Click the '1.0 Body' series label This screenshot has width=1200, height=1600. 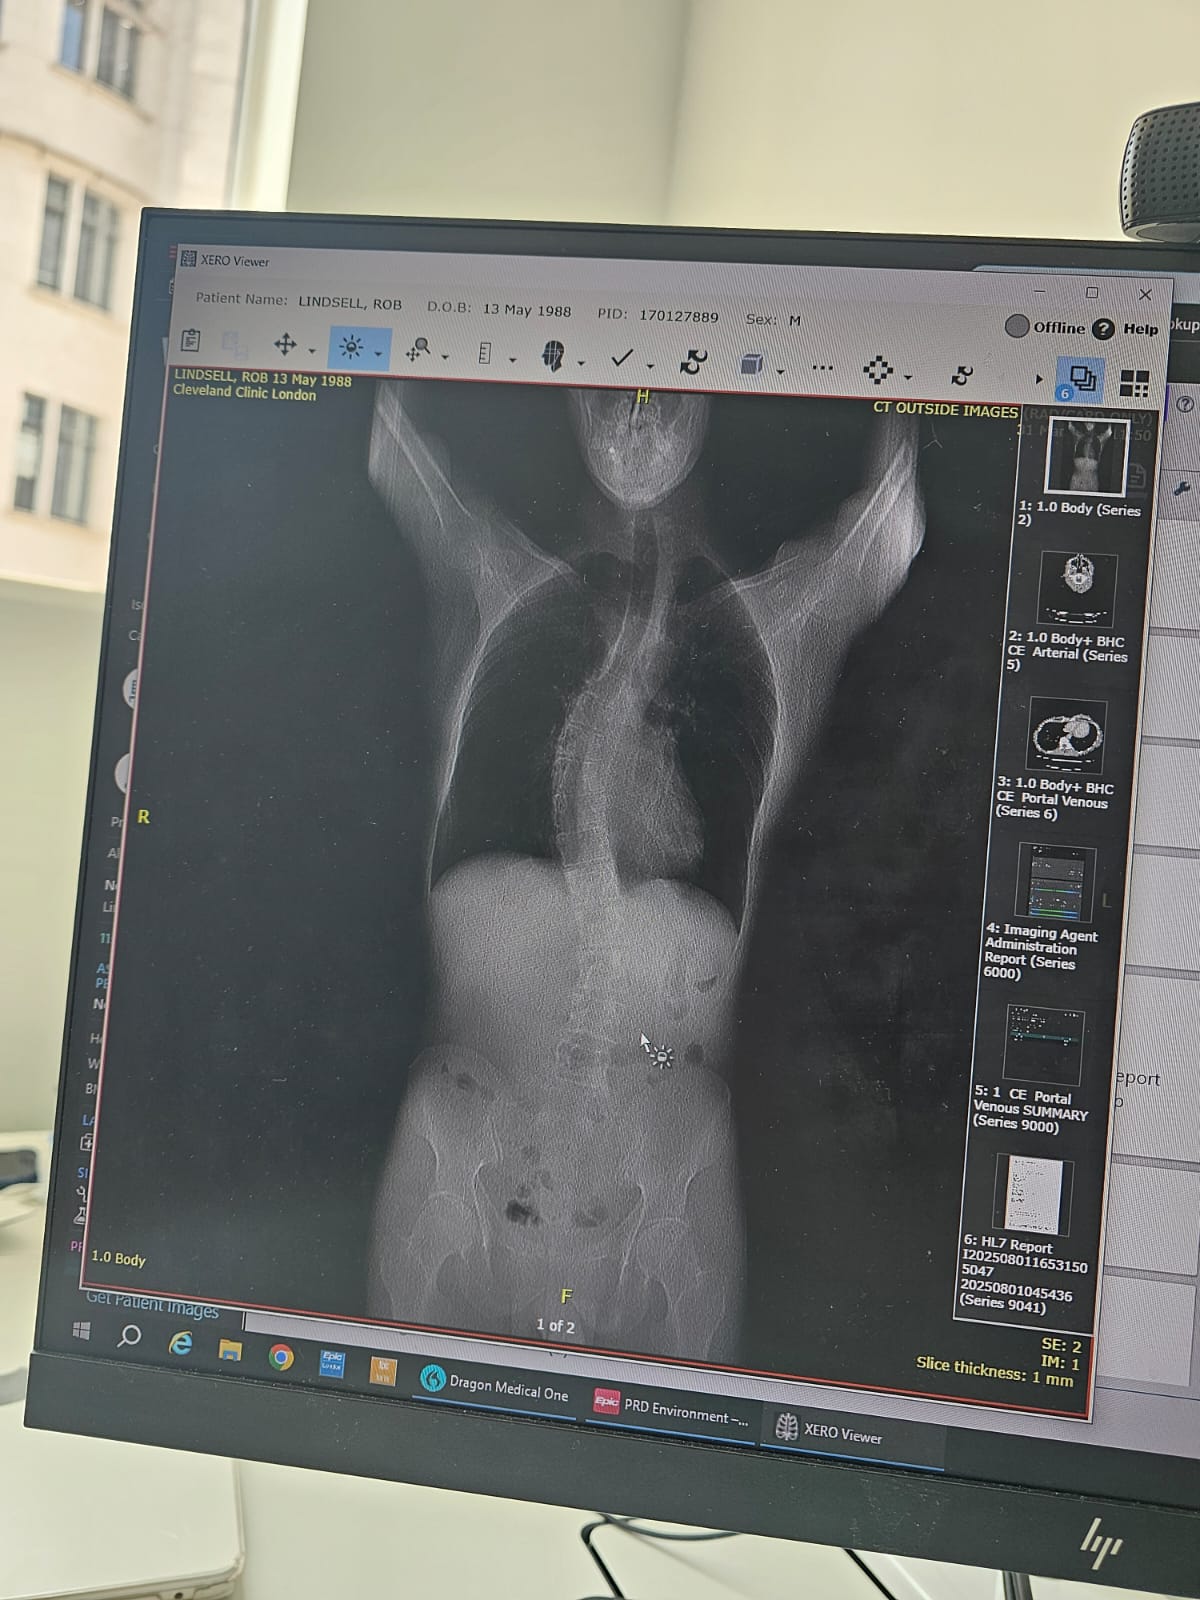118,1258
